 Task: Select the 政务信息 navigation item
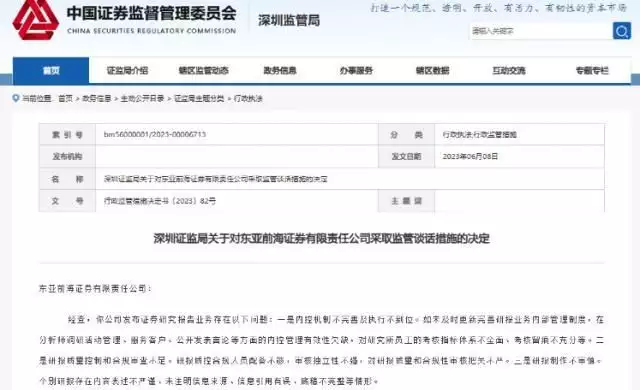[x=280, y=71]
